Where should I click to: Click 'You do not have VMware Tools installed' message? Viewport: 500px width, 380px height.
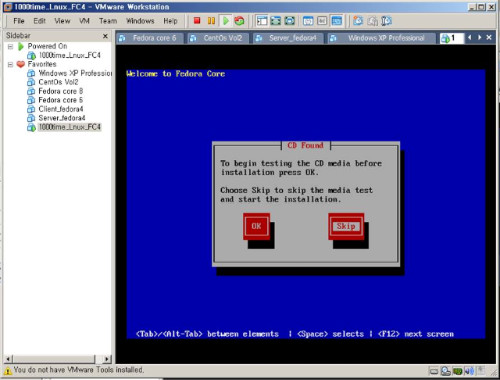(79, 370)
